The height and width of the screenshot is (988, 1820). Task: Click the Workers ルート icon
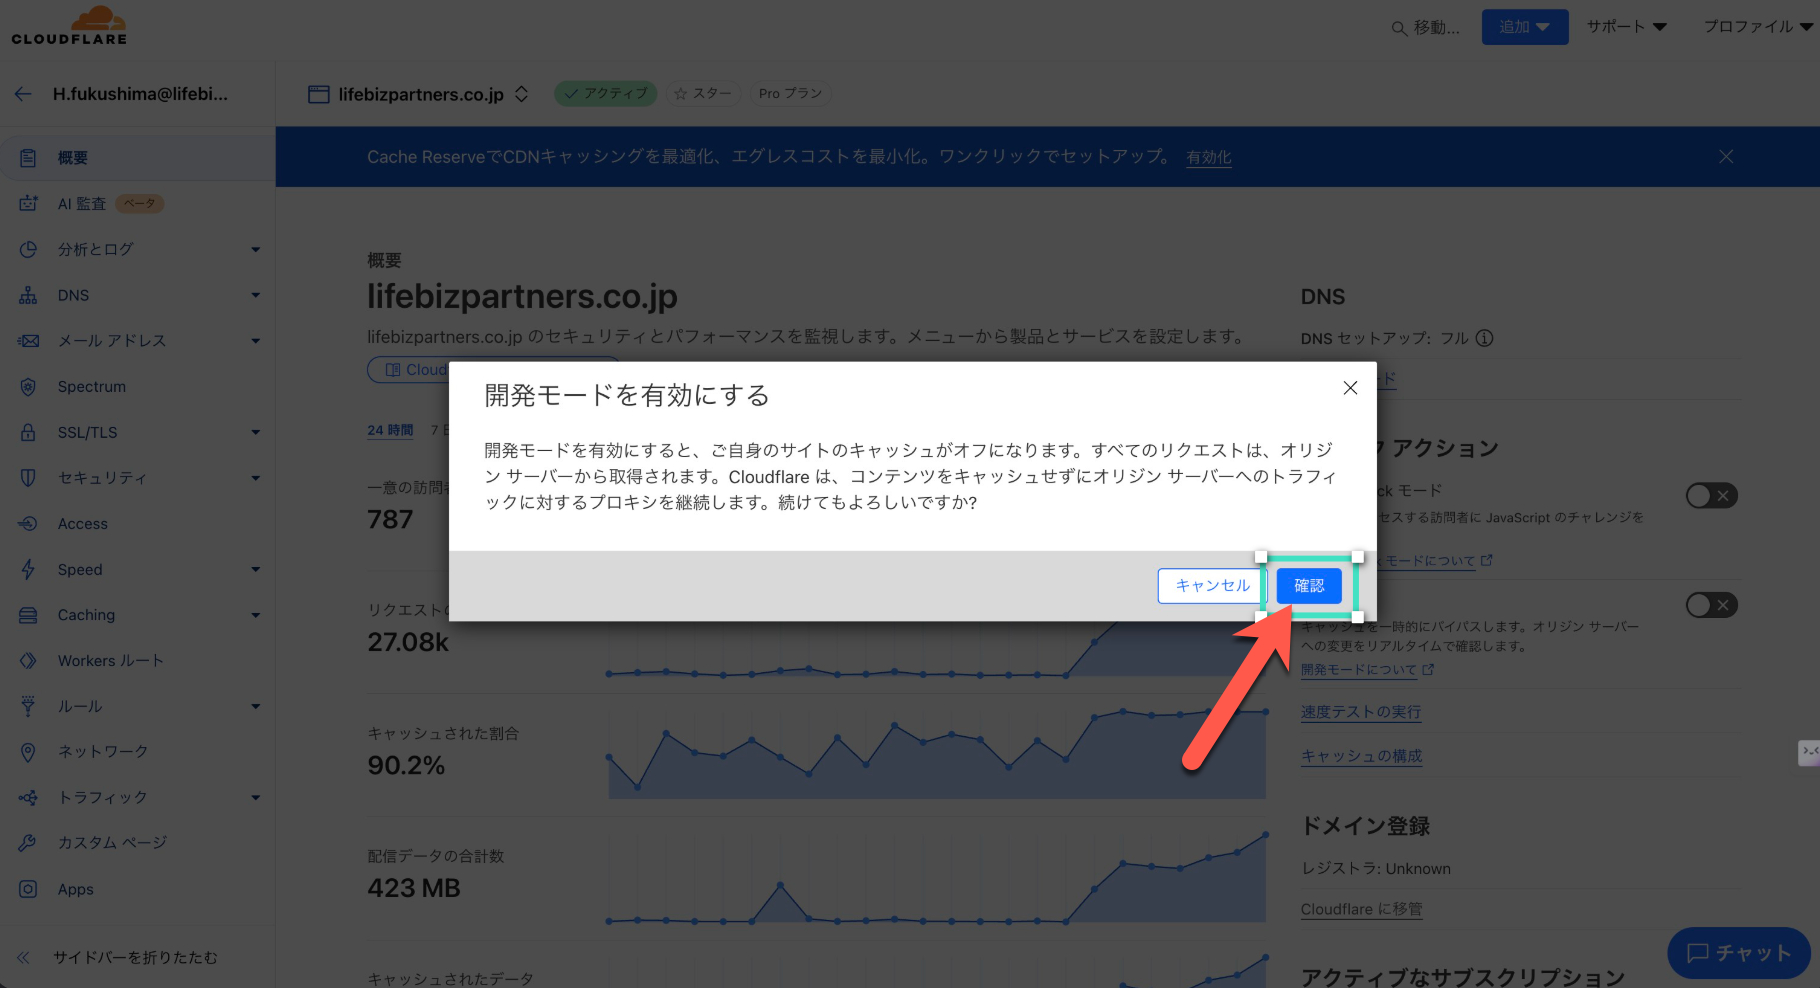[28, 661]
